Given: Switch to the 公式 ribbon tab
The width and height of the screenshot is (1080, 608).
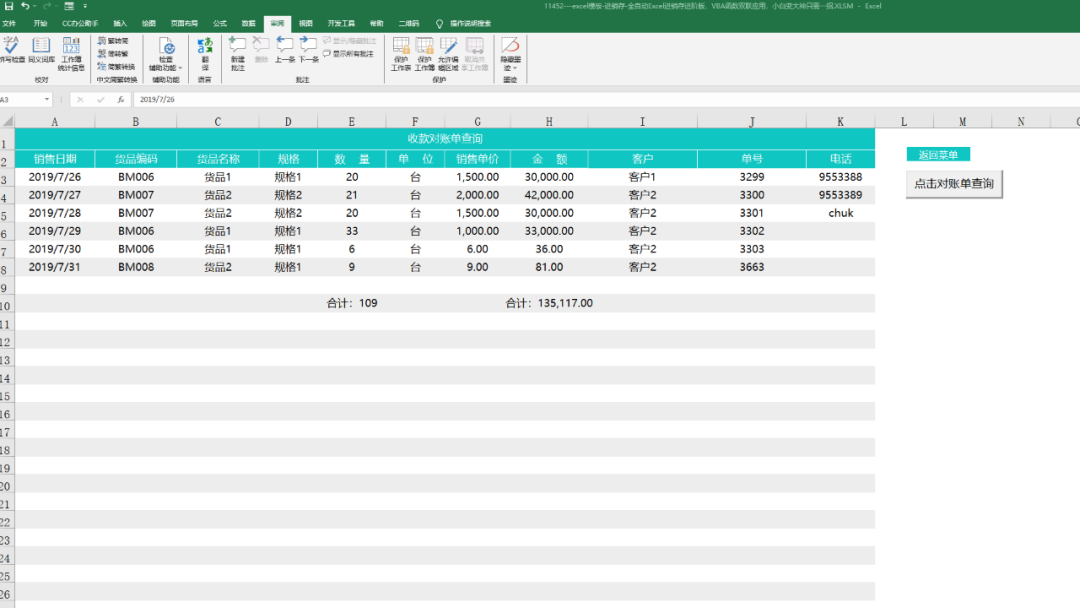Looking at the screenshot, I should [220, 23].
